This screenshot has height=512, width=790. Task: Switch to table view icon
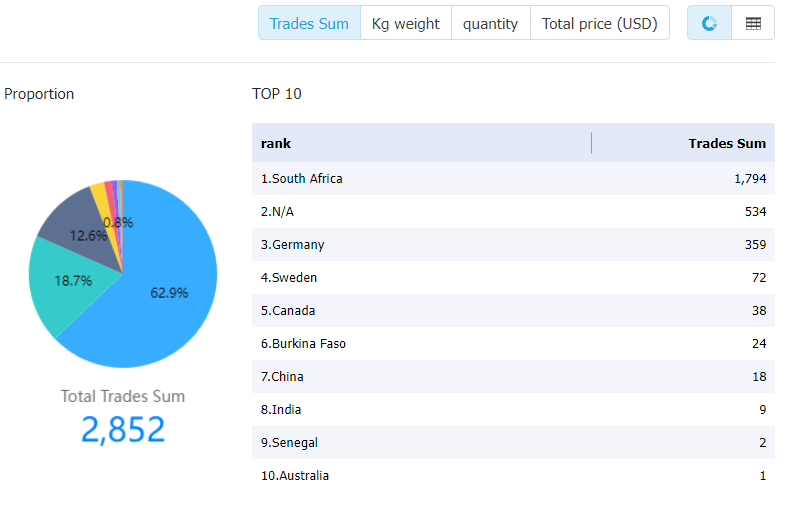[x=753, y=23]
